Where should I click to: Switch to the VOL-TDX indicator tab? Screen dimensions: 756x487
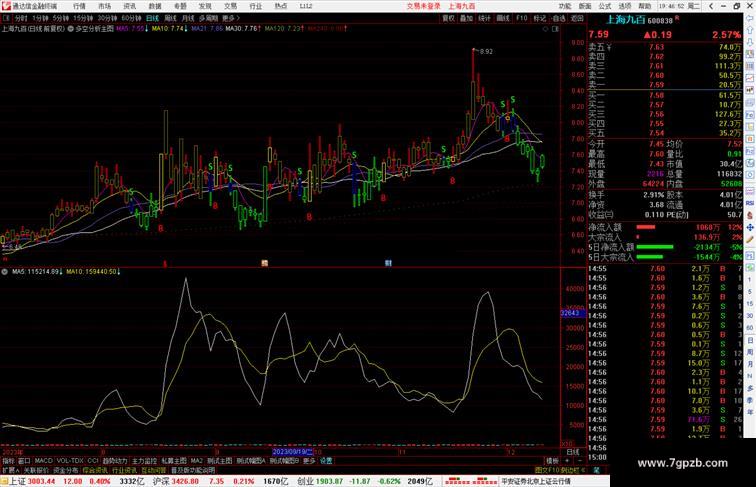(x=70, y=461)
